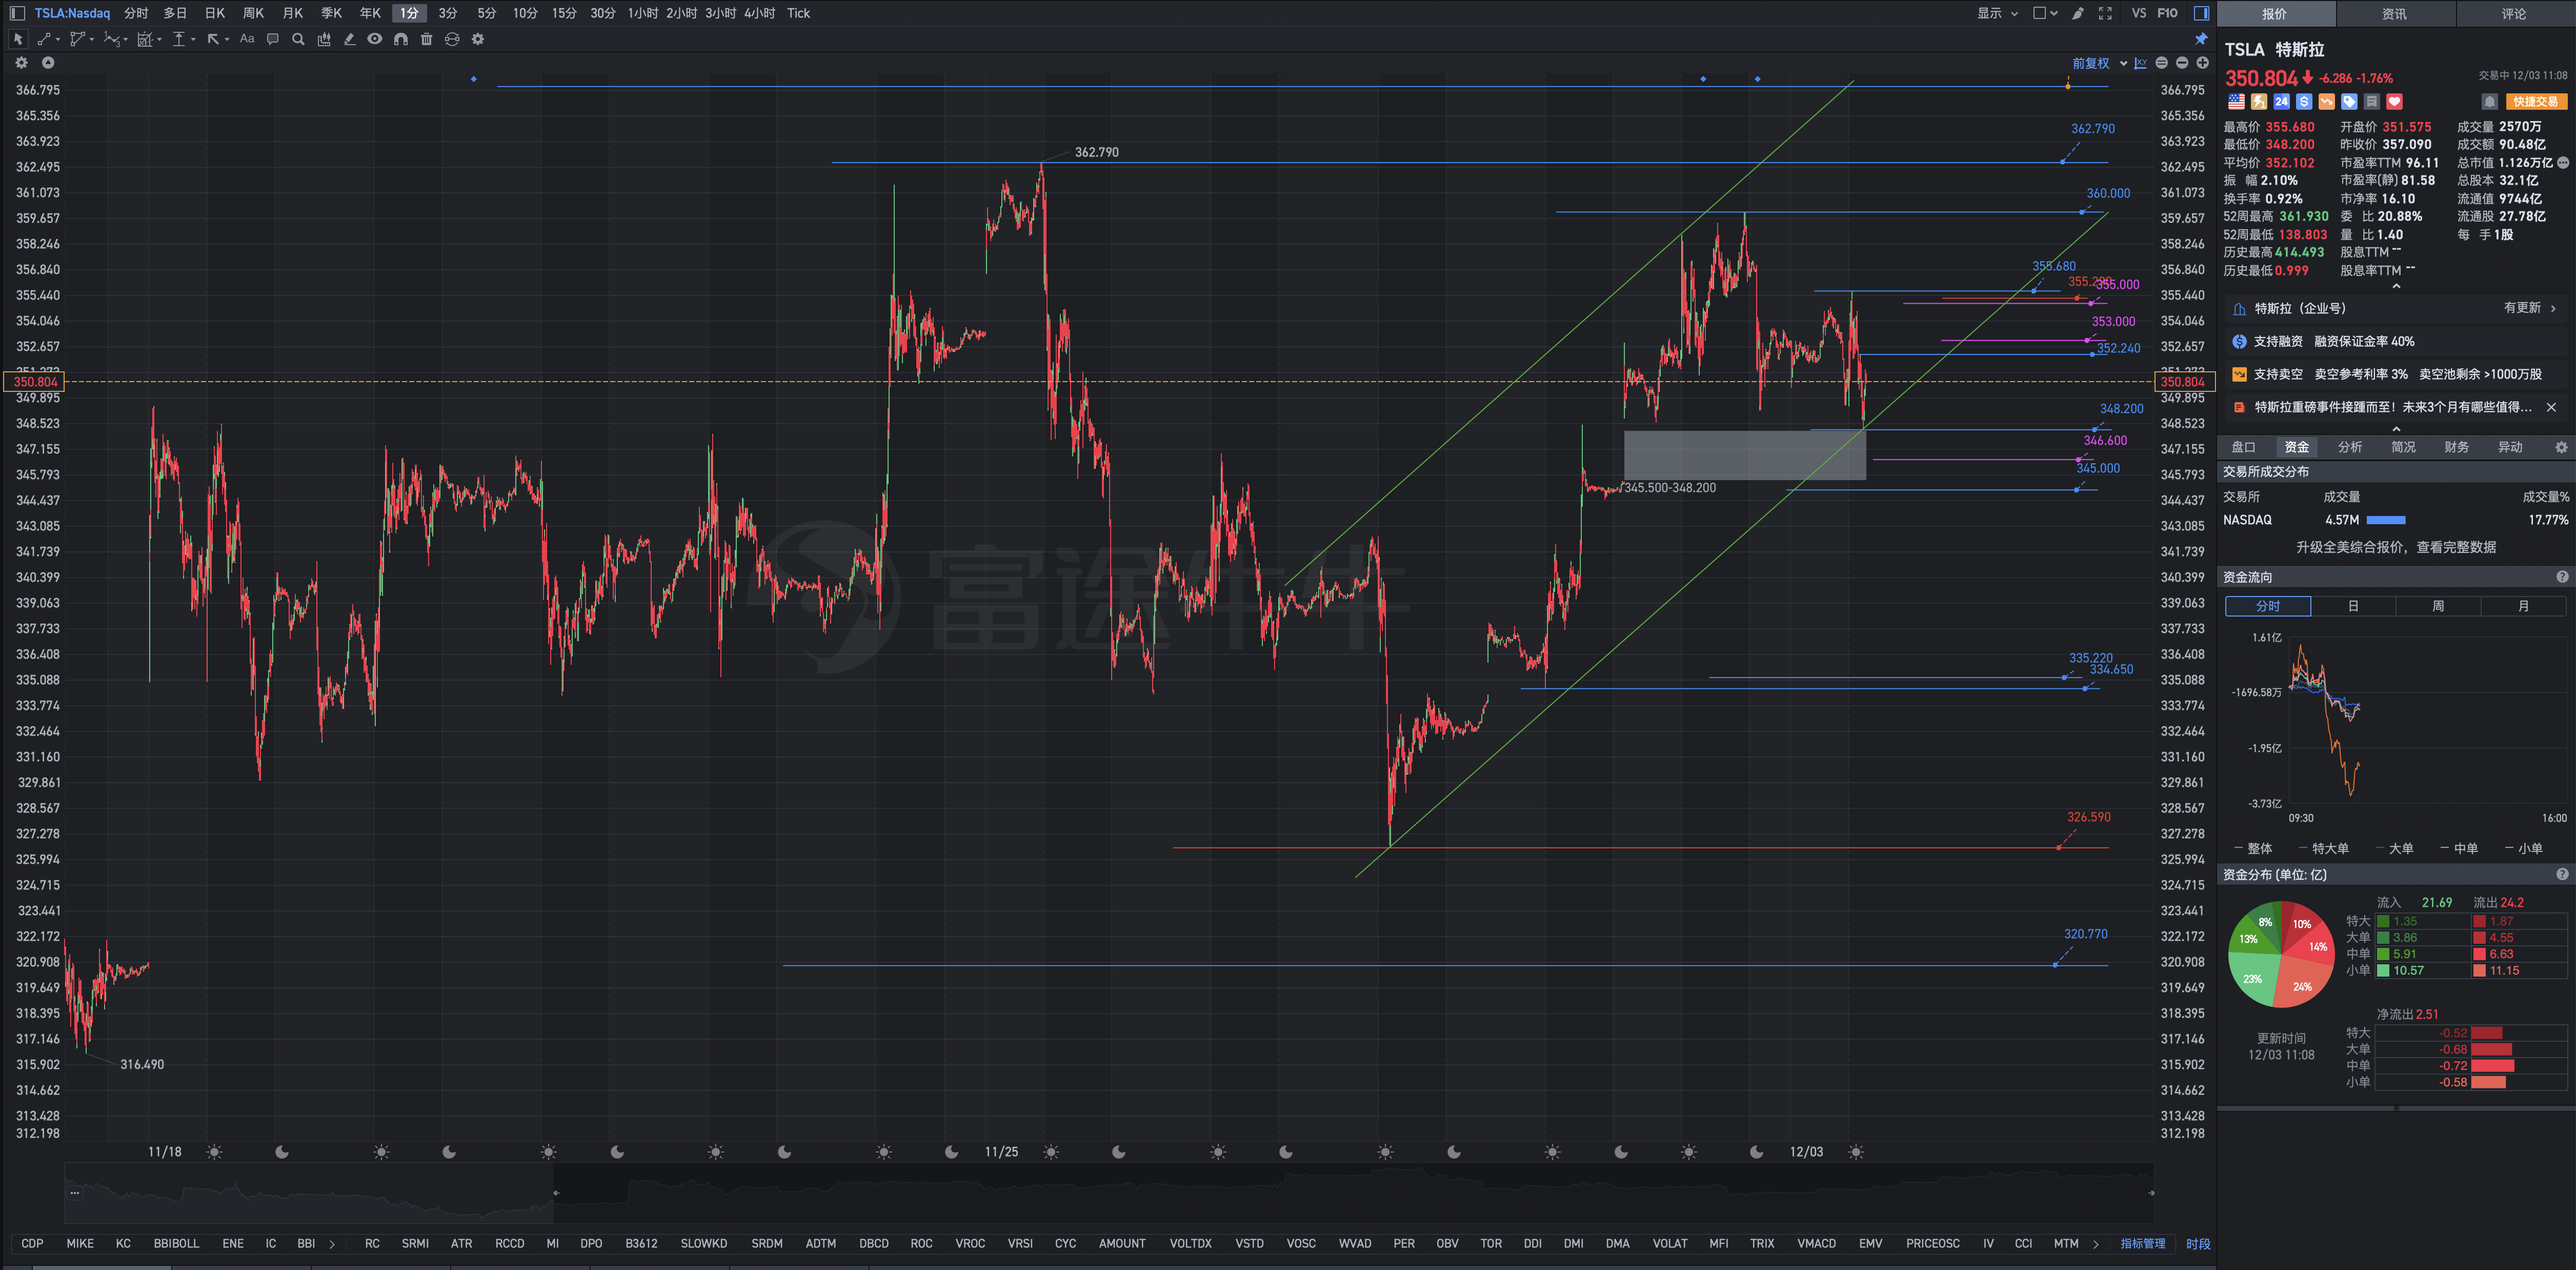Show more indicators chevron after BBI

click(x=332, y=1244)
